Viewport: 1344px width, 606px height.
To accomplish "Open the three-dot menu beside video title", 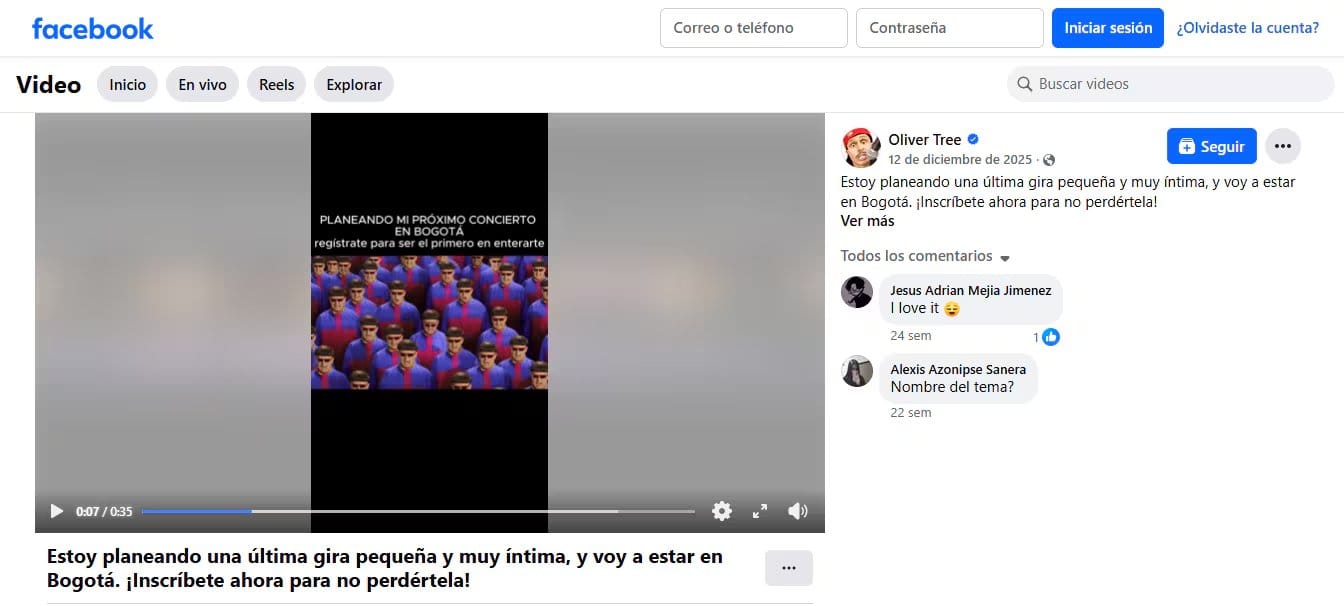I will 789,568.
